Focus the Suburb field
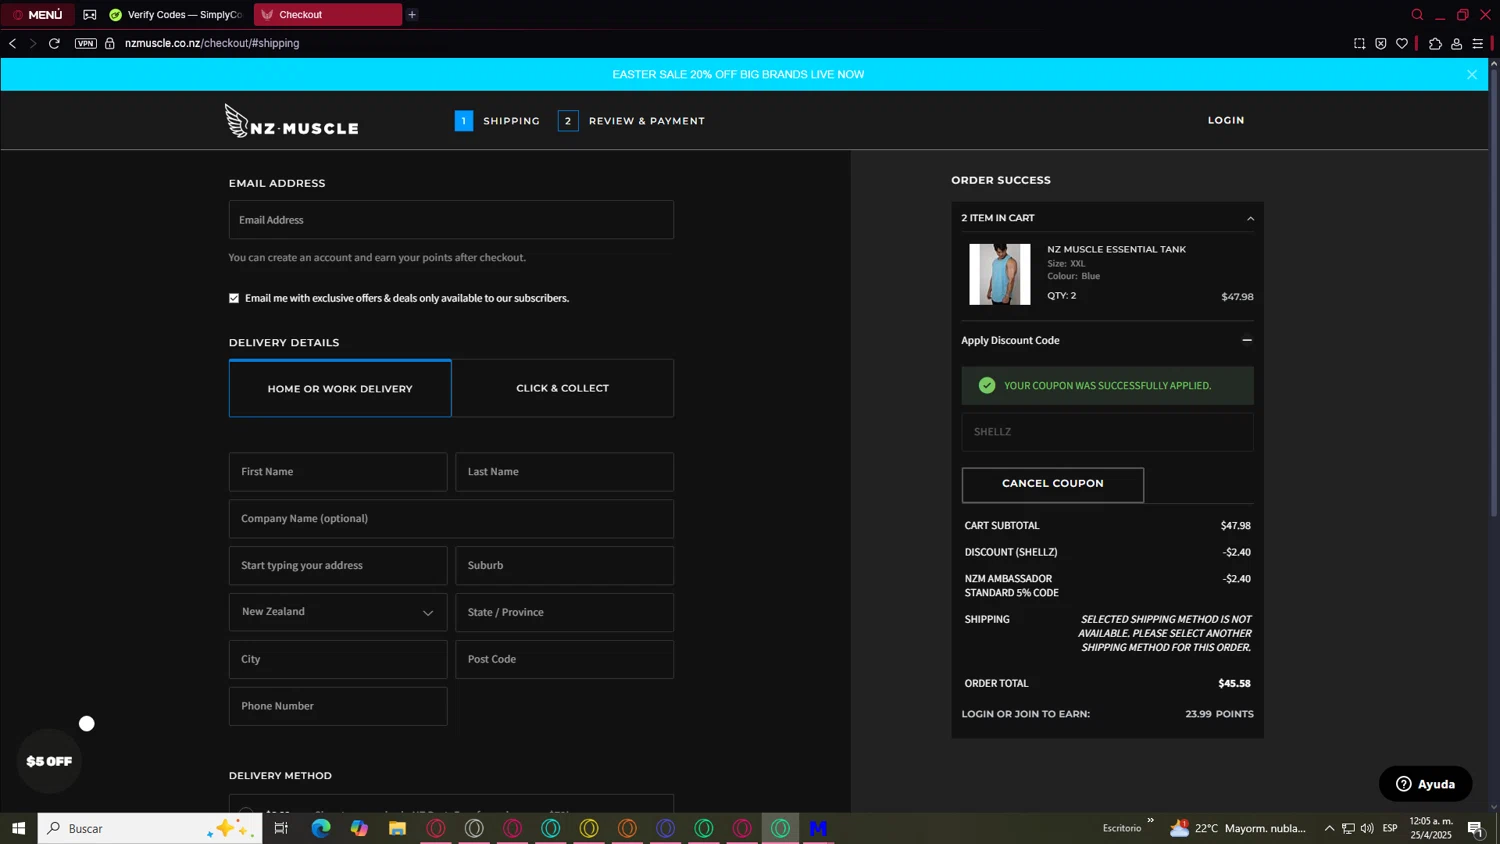Viewport: 1500px width, 844px height. click(564, 566)
